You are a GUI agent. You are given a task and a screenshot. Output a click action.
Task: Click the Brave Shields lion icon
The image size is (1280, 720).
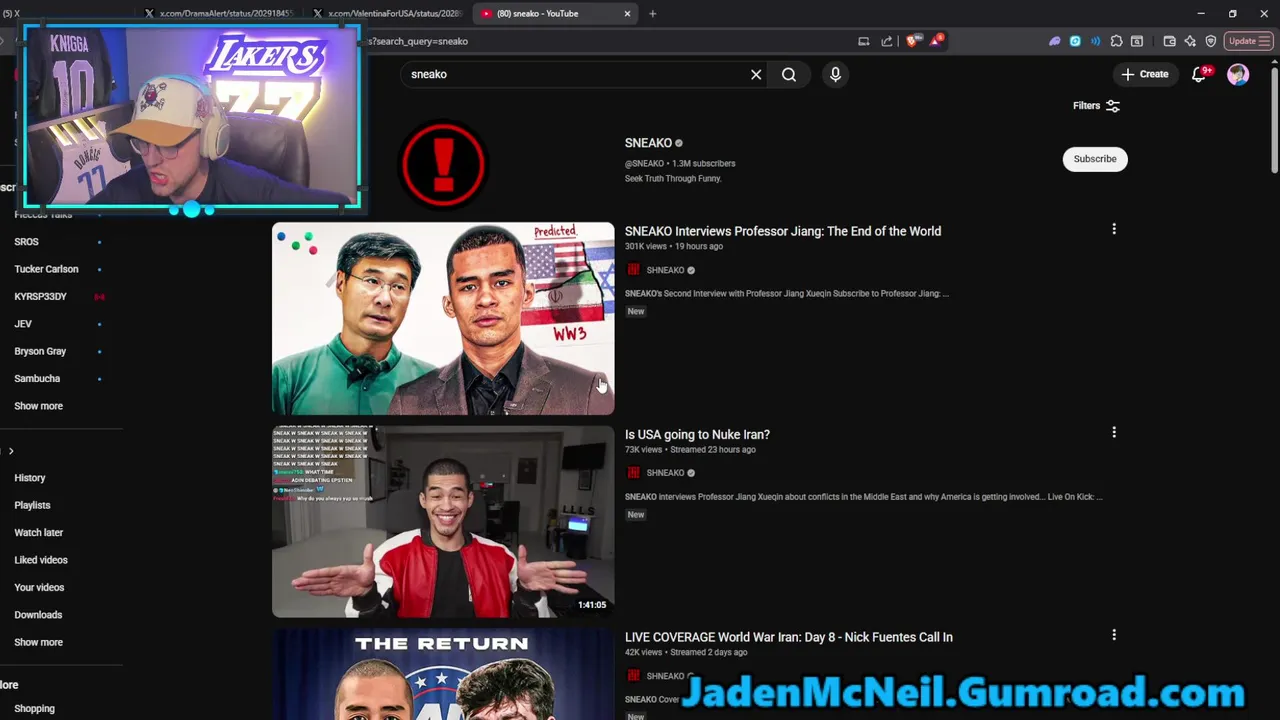911,41
